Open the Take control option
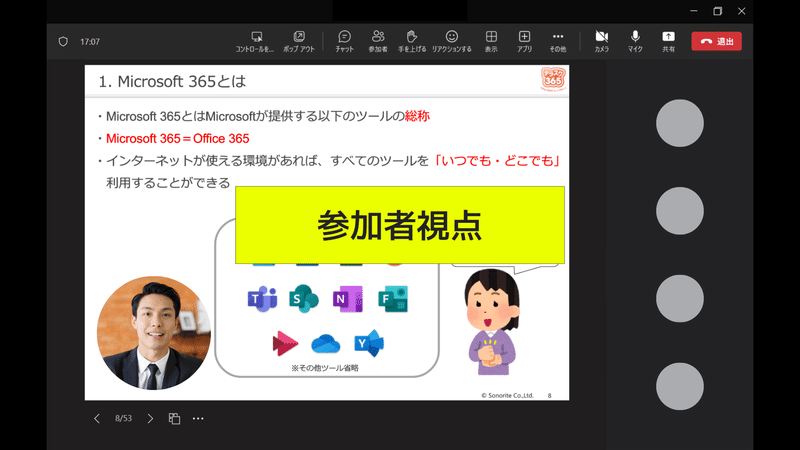800x450 pixels. pyautogui.click(x=255, y=42)
